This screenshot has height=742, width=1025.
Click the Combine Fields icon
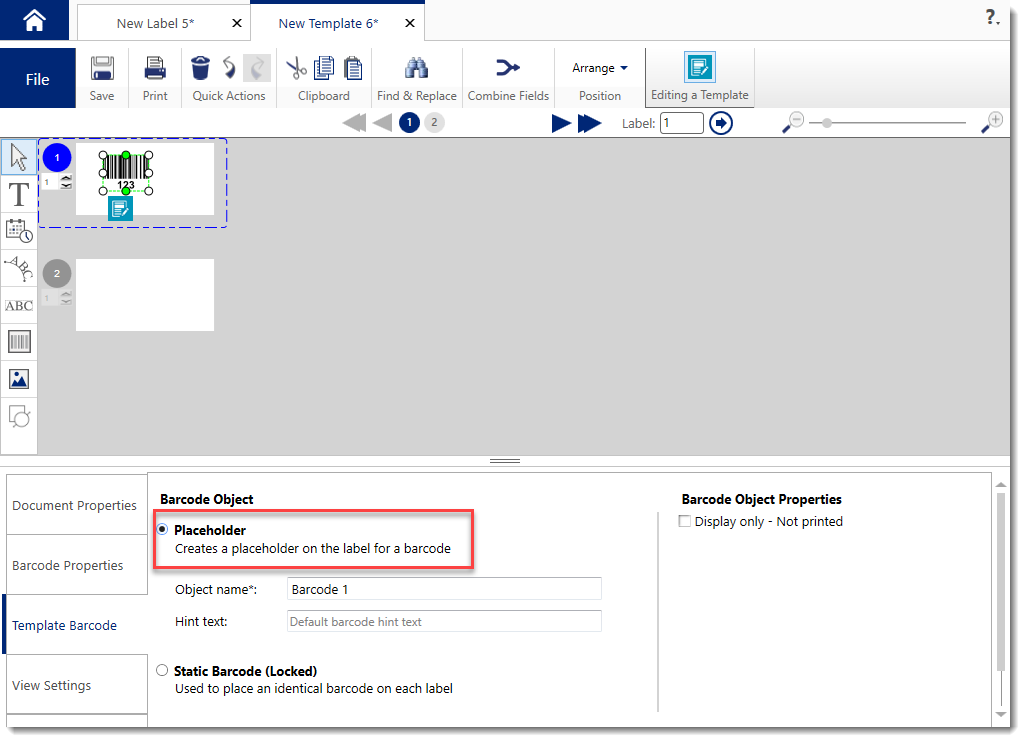(x=508, y=68)
